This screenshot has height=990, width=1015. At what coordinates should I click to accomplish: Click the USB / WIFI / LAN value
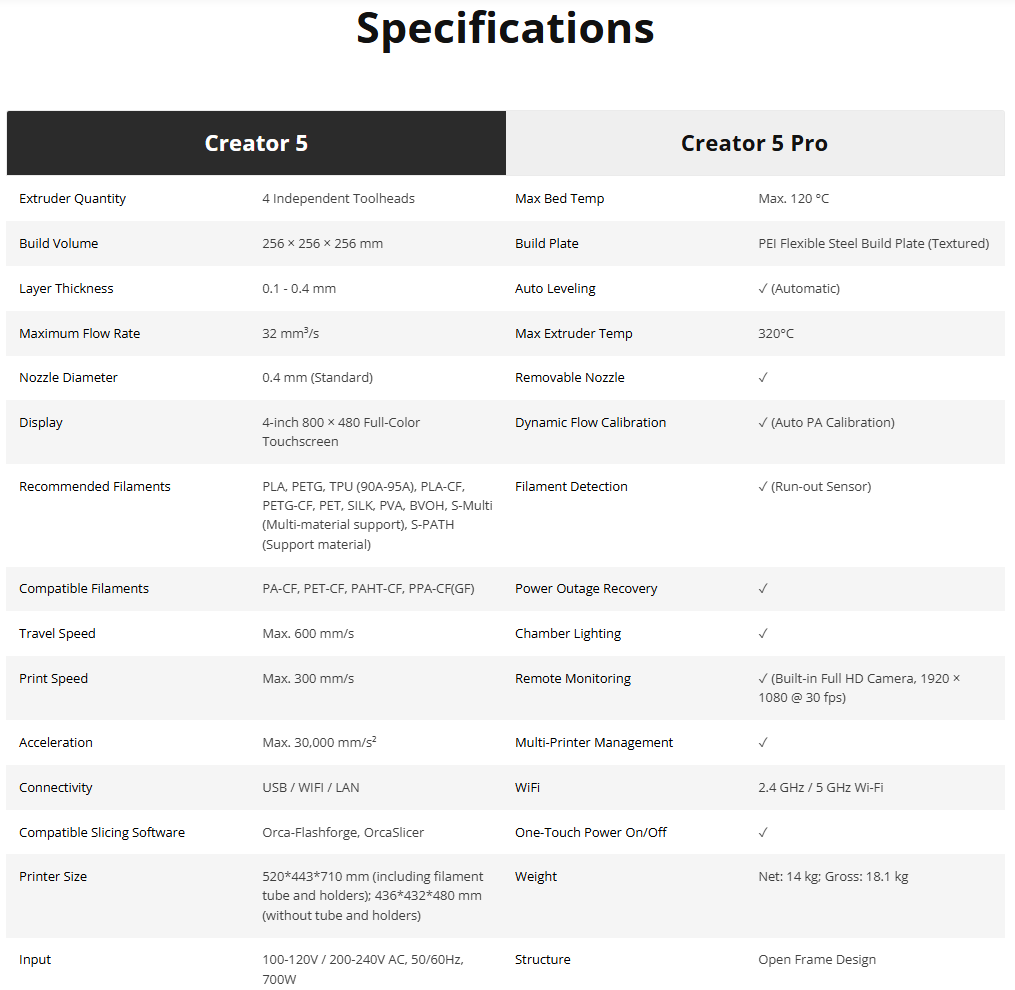pos(310,788)
